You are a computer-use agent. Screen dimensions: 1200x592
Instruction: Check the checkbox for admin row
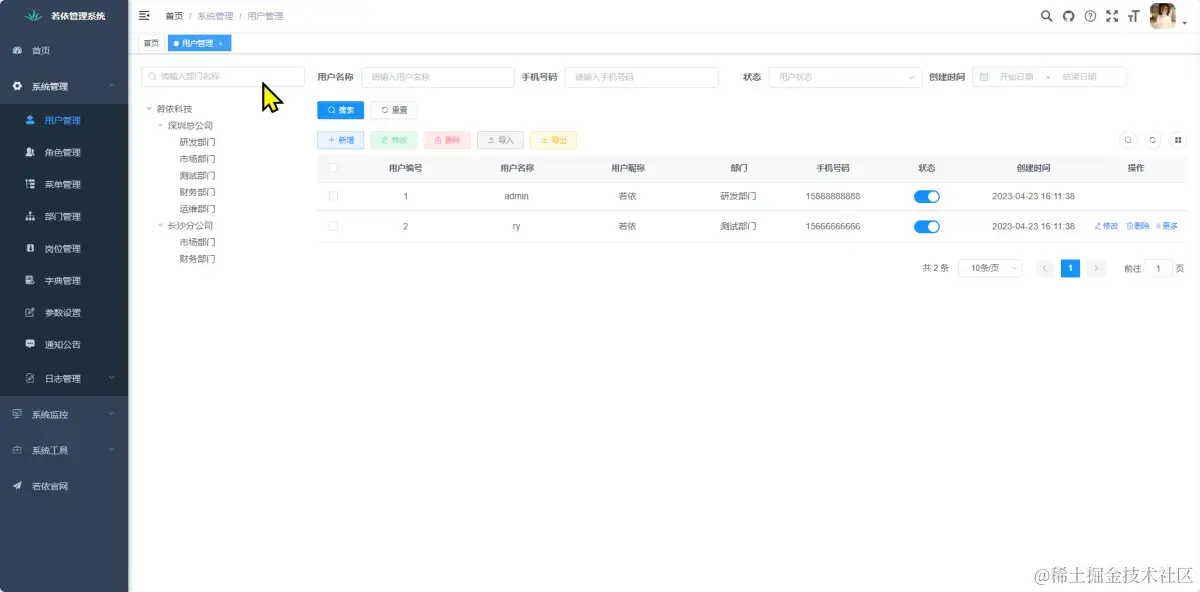[x=333, y=196]
